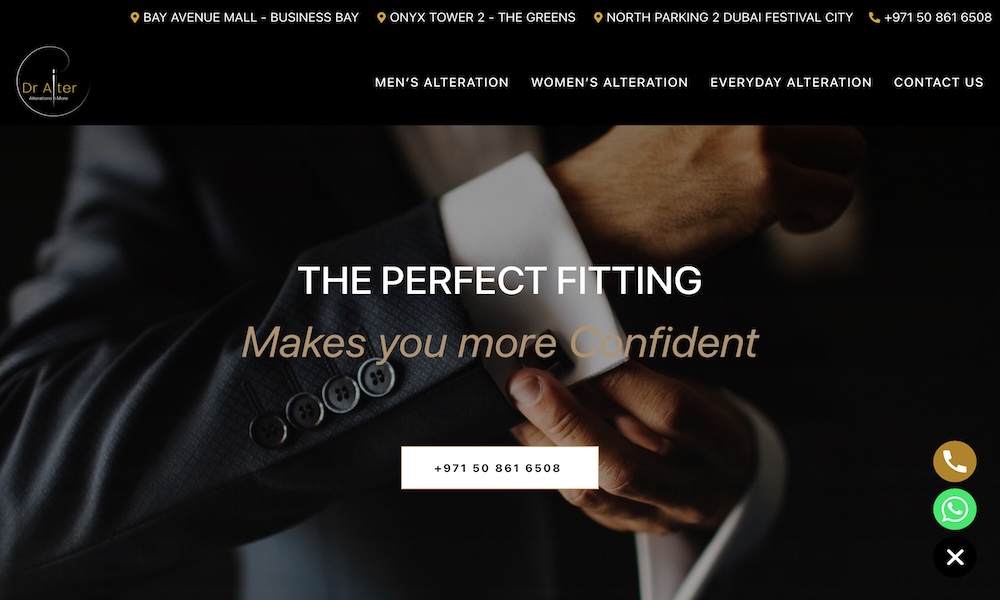Click the phone handset icon in top bar
This screenshot has height=600, width=1000.
[x=874, y=18]
